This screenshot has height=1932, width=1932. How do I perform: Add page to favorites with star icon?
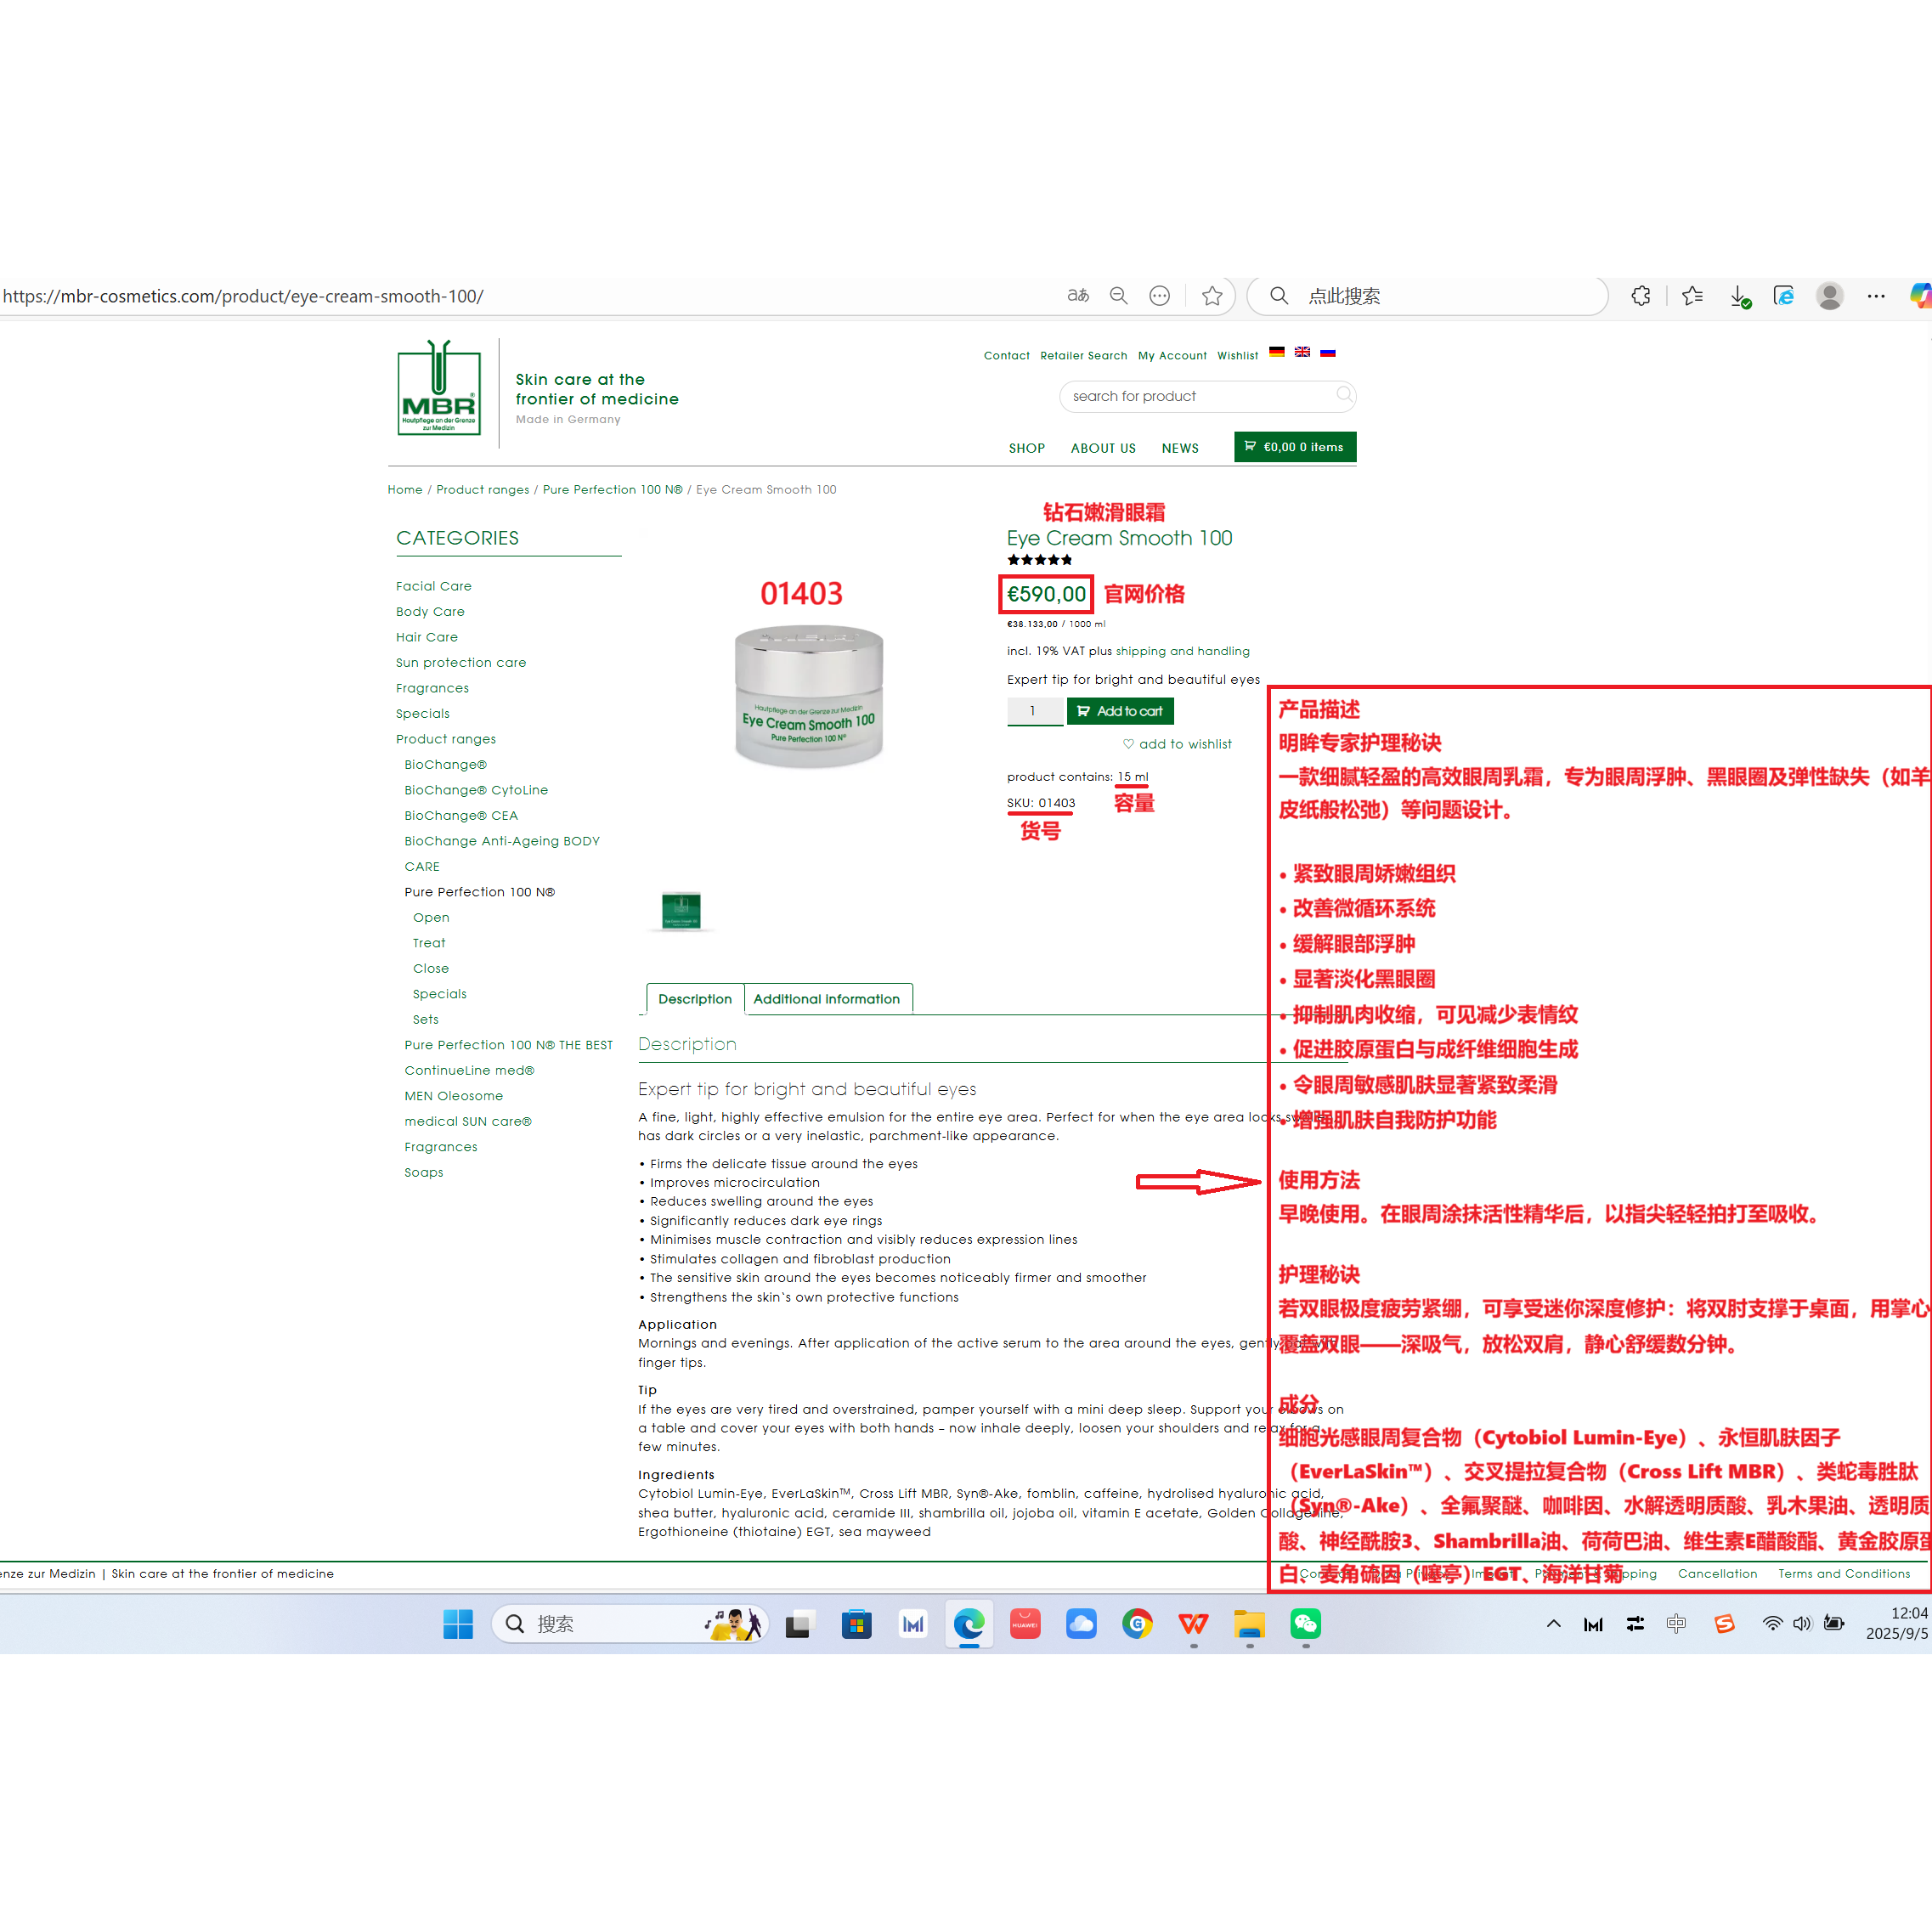(x=1212, y=296)
